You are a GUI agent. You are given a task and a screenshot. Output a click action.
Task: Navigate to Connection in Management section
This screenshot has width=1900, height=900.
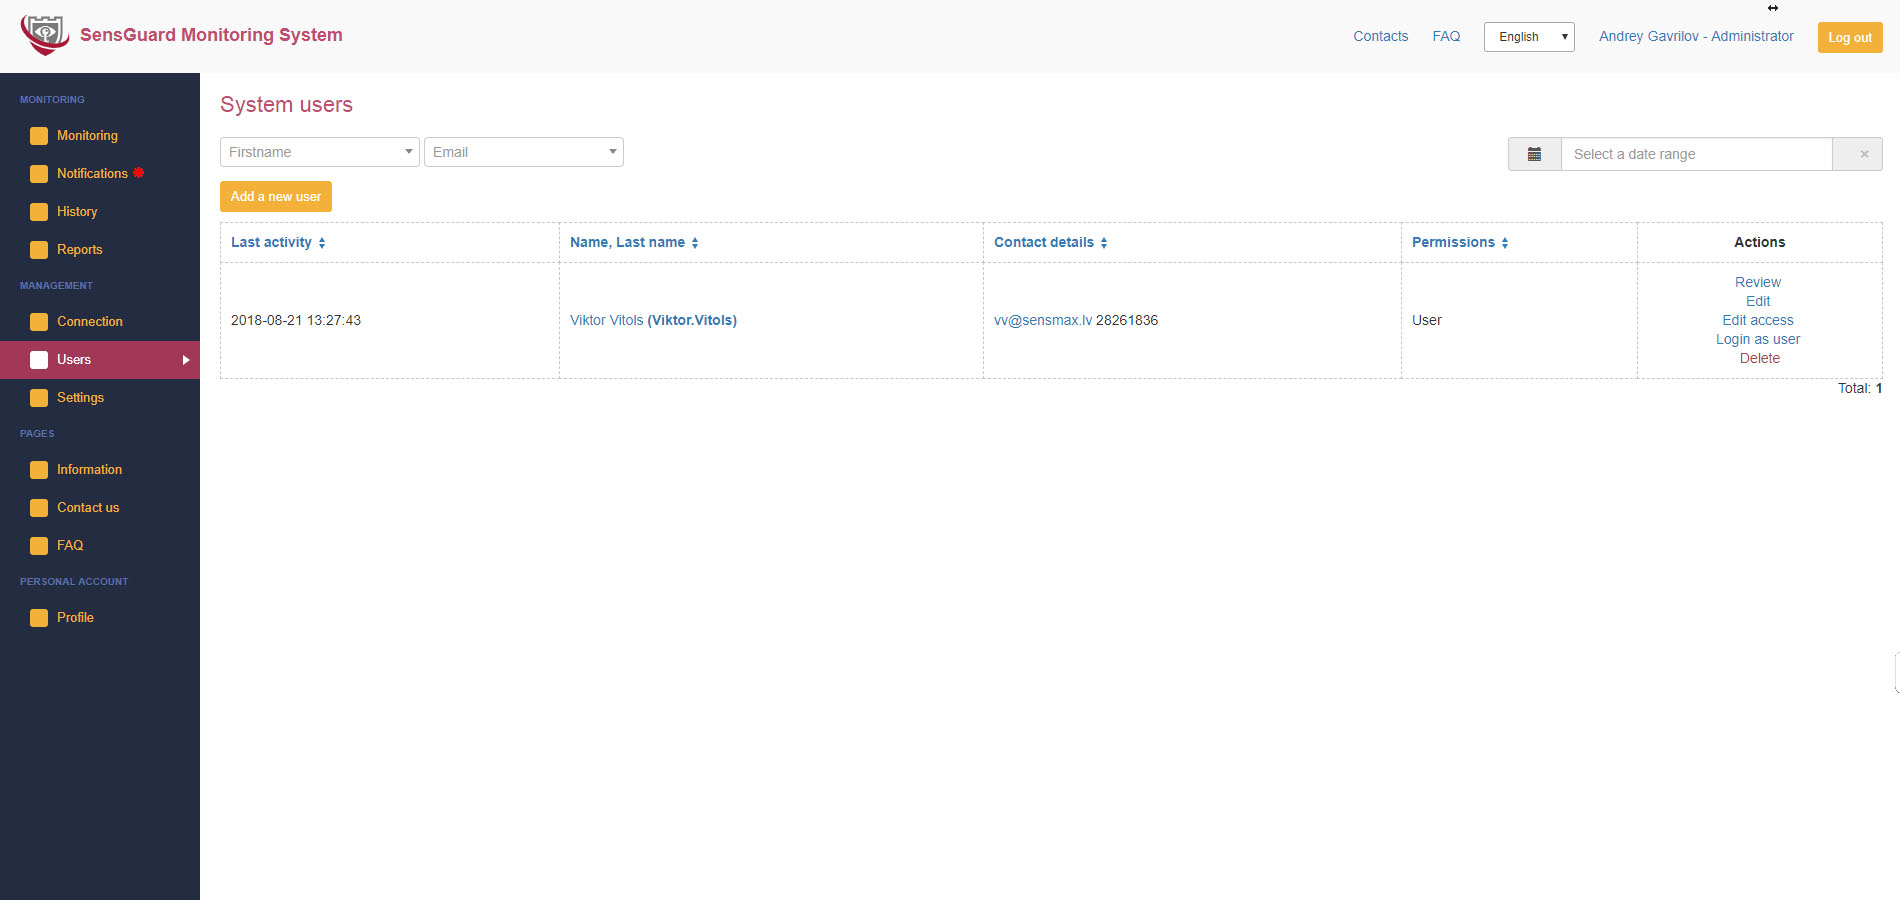pyautogui.click(x=89, y=322)
